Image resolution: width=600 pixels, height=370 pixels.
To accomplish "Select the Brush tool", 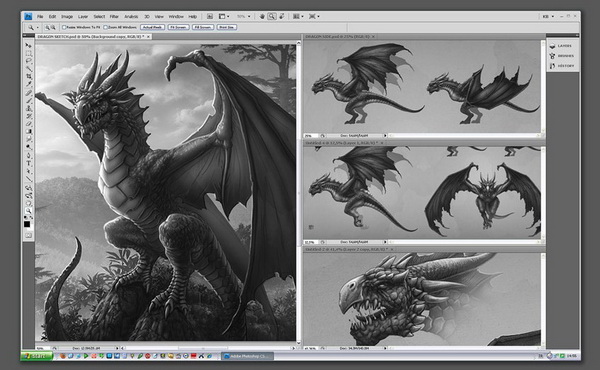I will (x=28, y=101).
